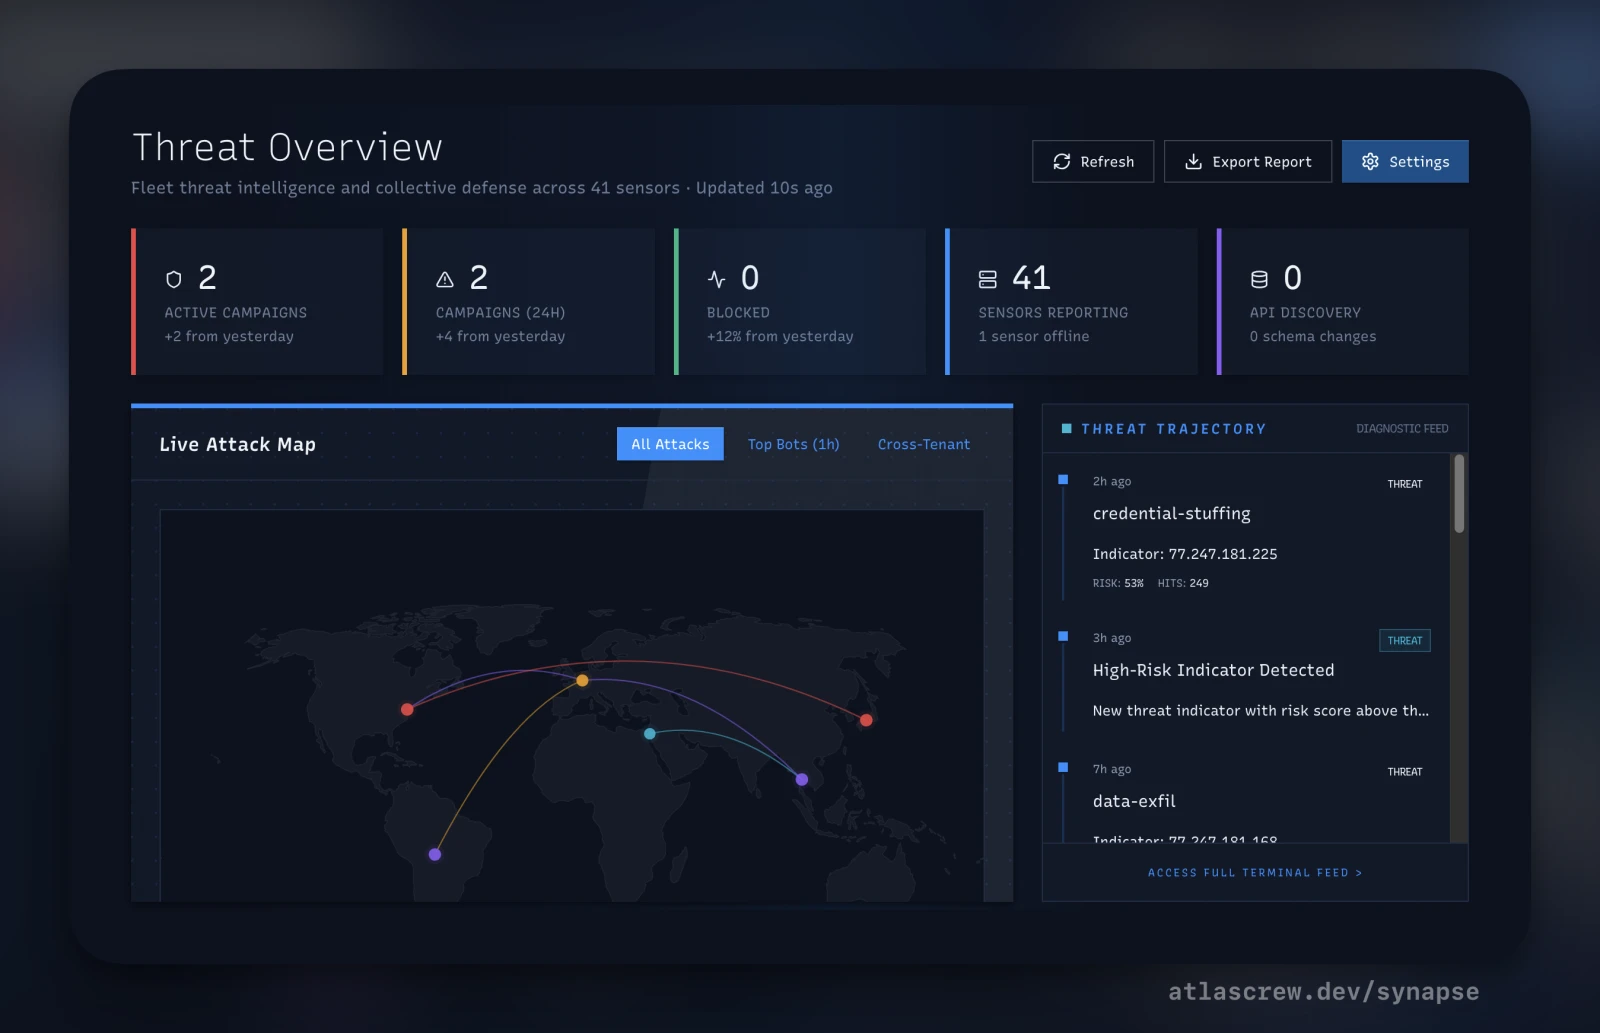Click the activity pulse icon on Blocked card
This screenshot has height=1033, width=1600.
[716, 279]
